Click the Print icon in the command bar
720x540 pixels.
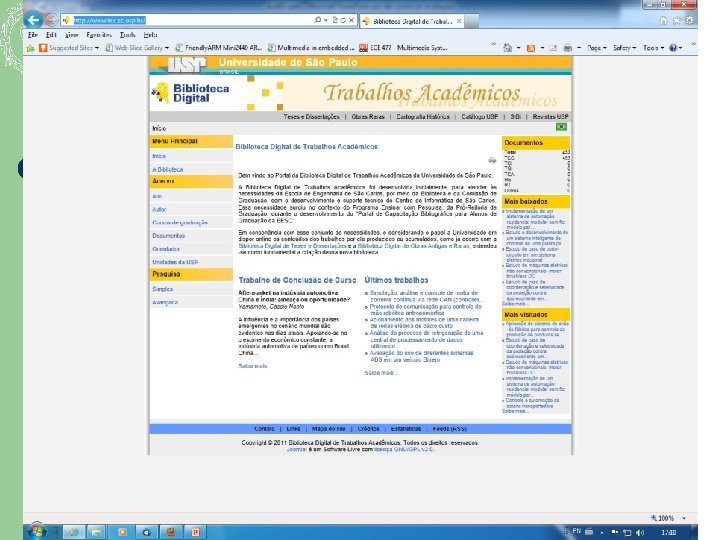pos(568,48)
